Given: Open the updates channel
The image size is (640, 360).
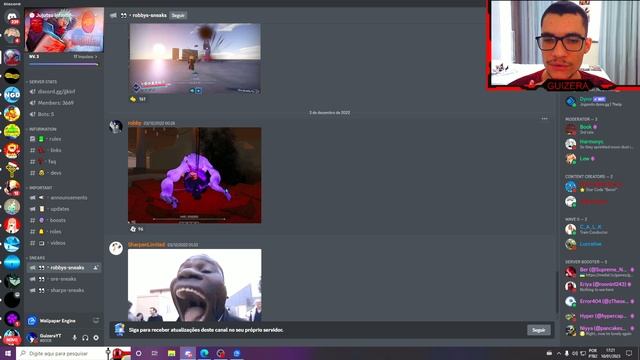Looking at the screenshot, I should point(64,209).
